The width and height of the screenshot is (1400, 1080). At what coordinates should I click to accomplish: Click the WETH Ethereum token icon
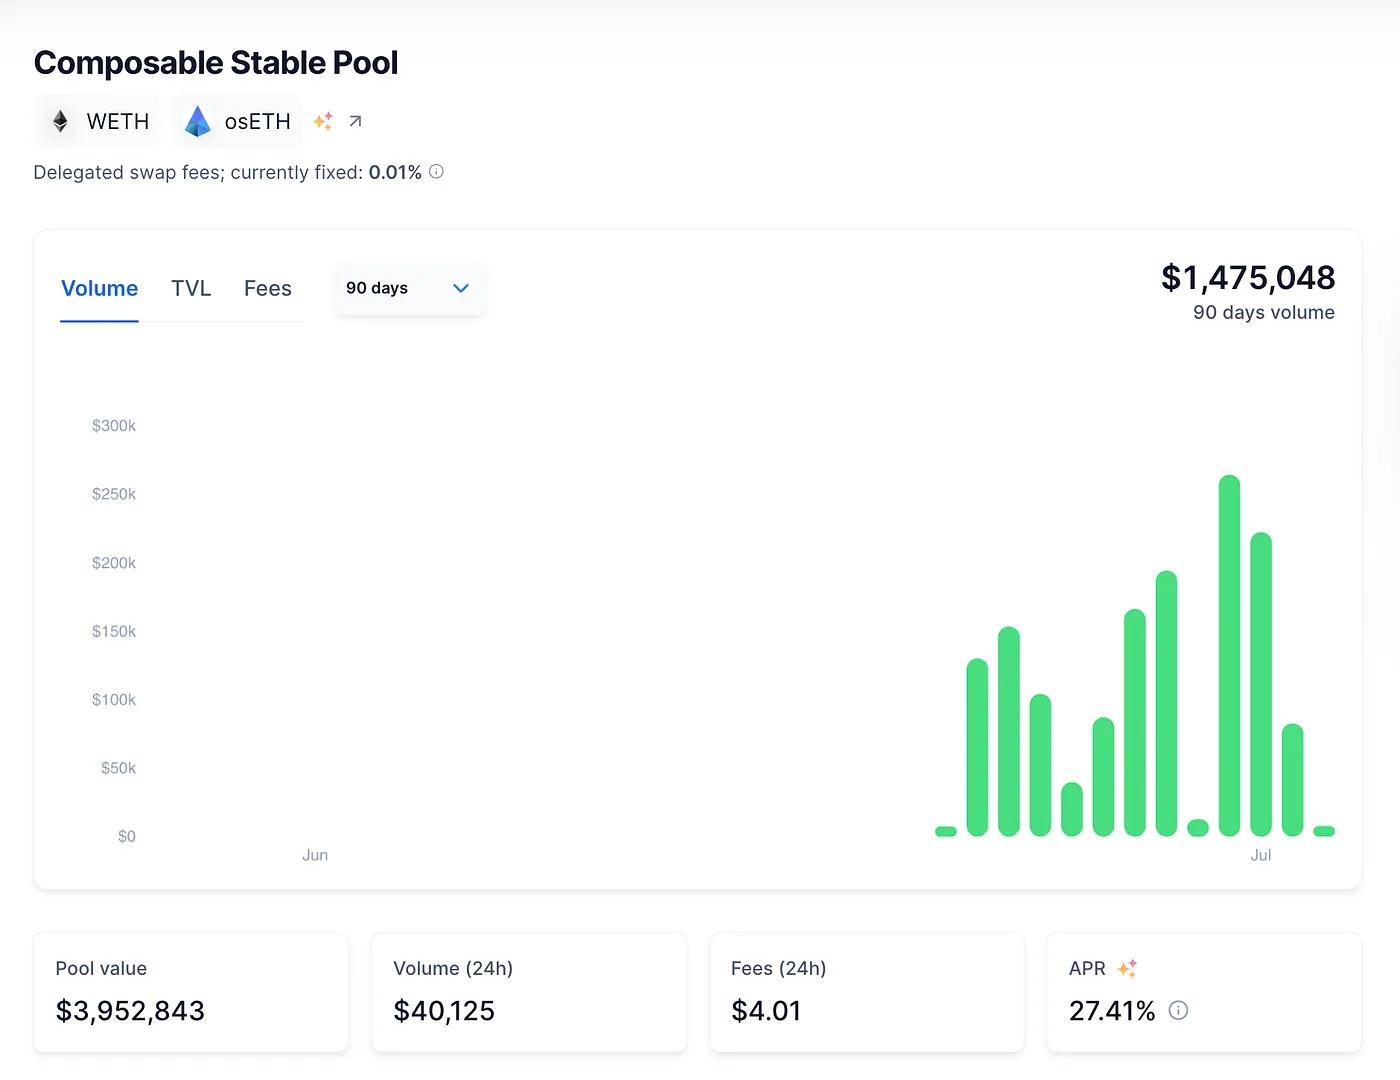click(60, 122)
